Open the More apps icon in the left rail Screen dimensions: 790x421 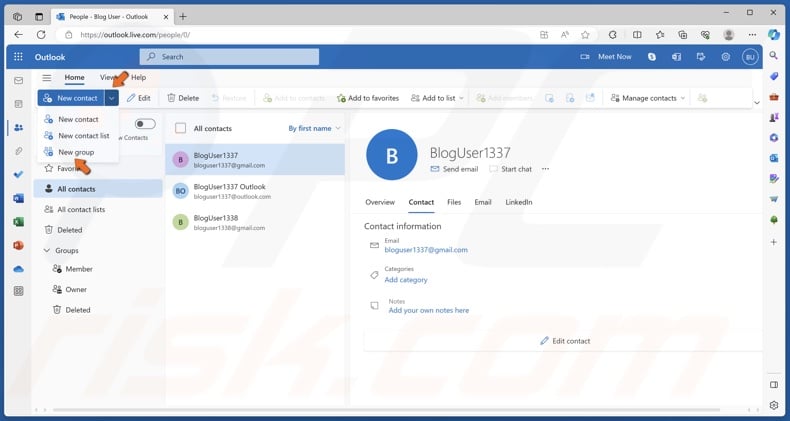(x=19, y=291)
